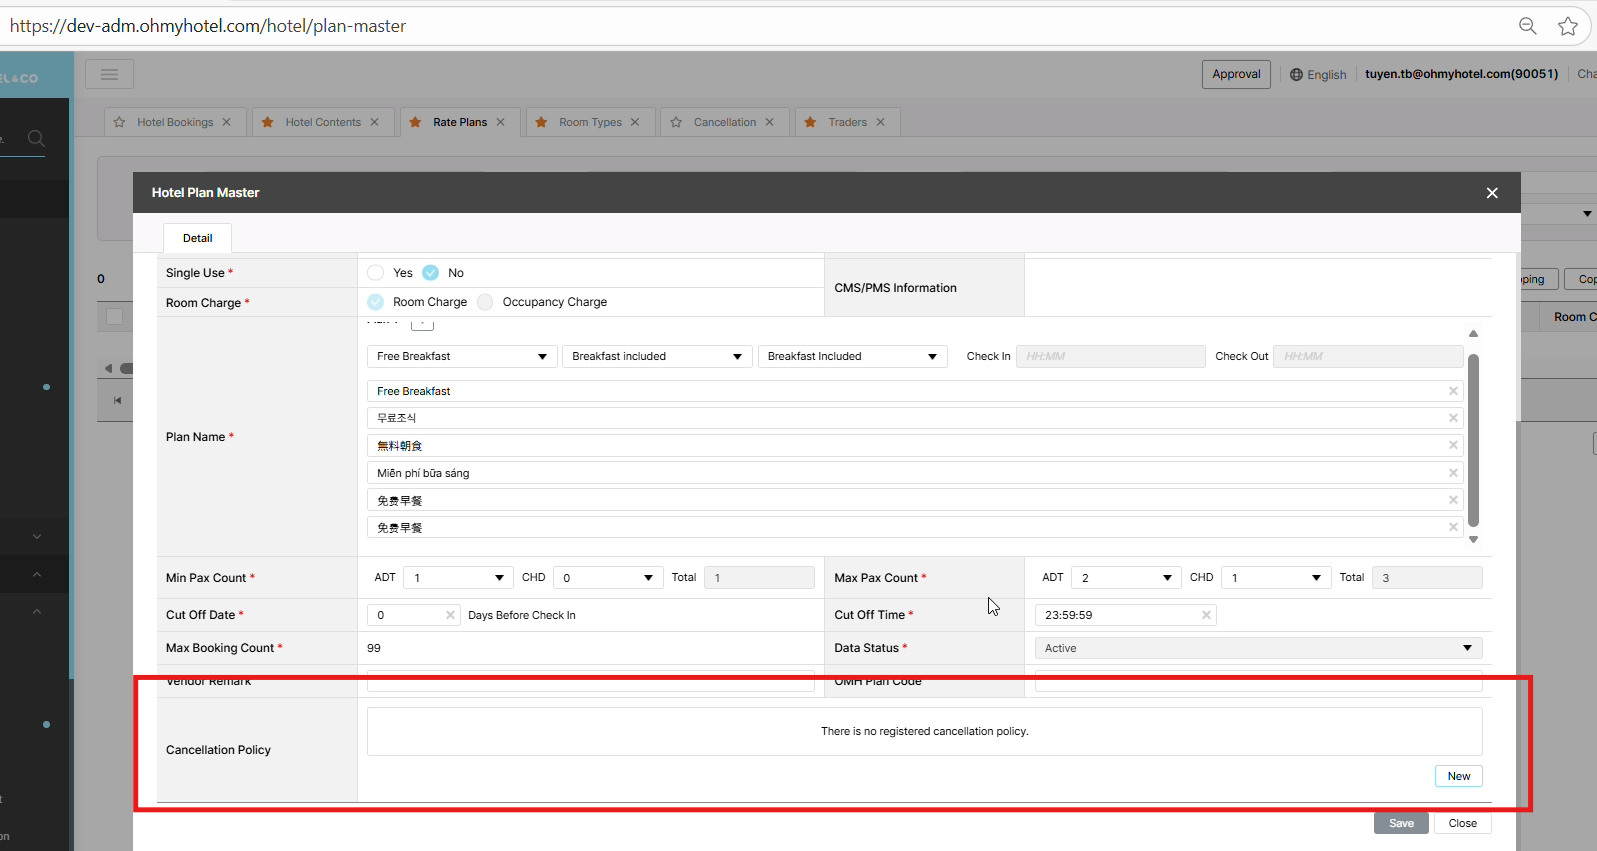
Task: Click the globe English language selector
Action: [x=1317, y=75]
